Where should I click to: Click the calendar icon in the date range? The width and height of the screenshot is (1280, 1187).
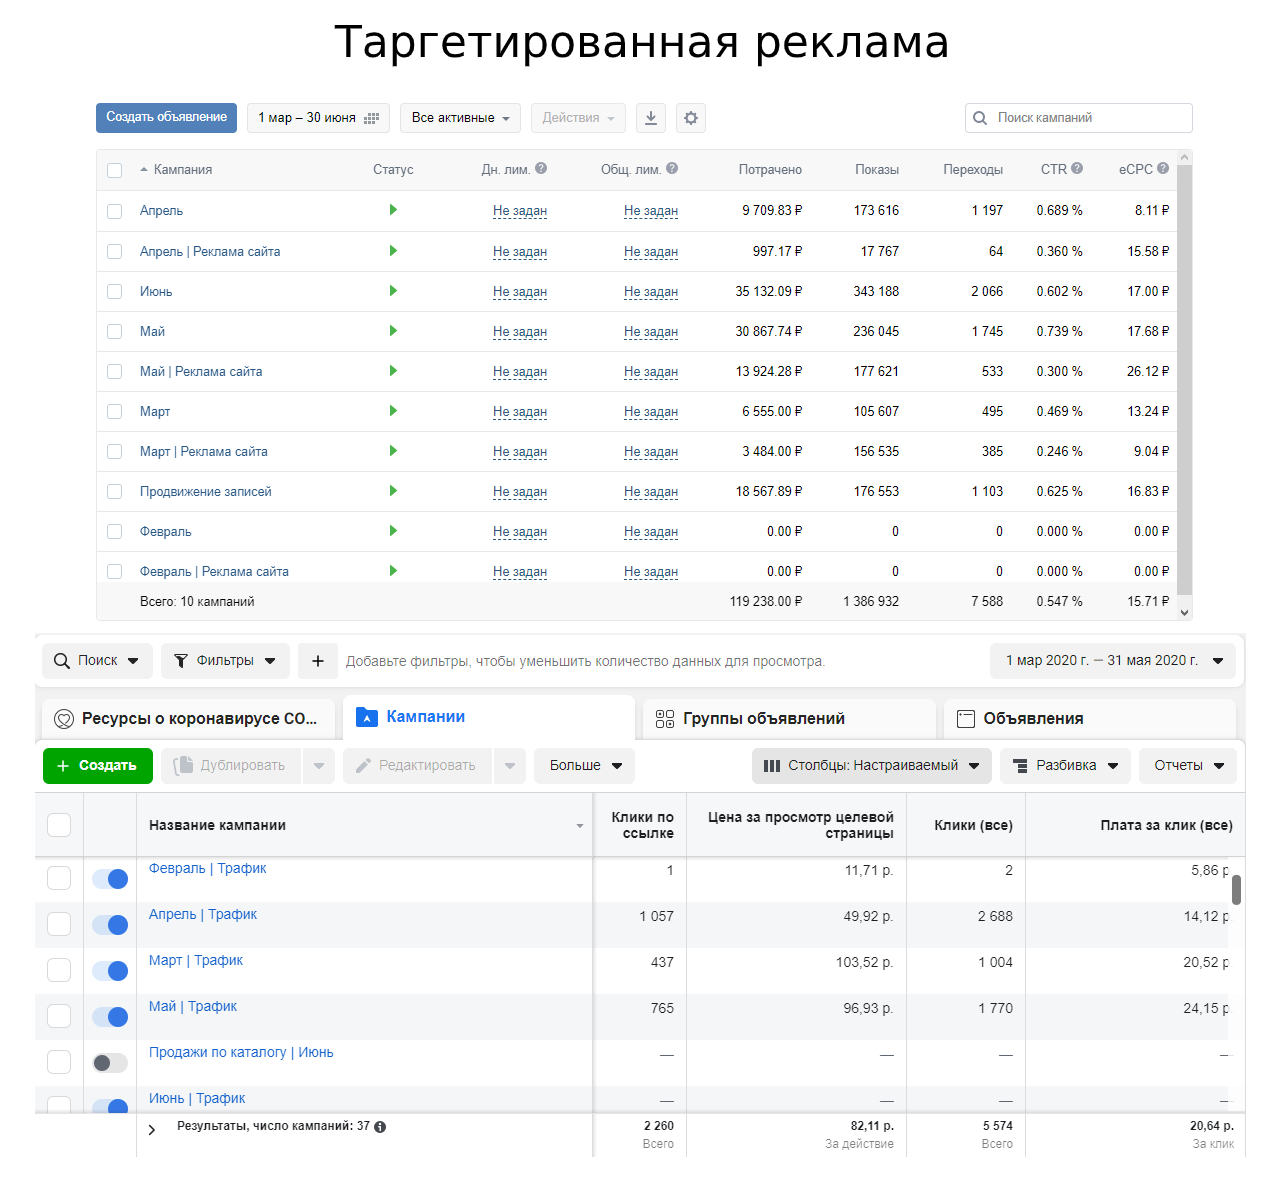coord(372,118)
